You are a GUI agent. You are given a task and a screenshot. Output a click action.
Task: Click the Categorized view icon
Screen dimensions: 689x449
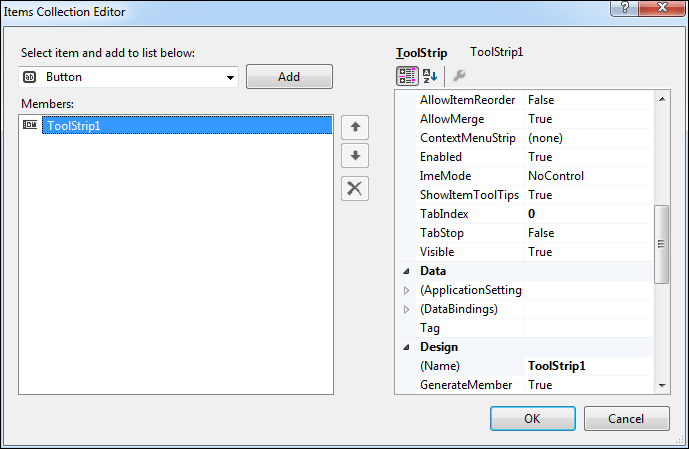tap(407, 75)
